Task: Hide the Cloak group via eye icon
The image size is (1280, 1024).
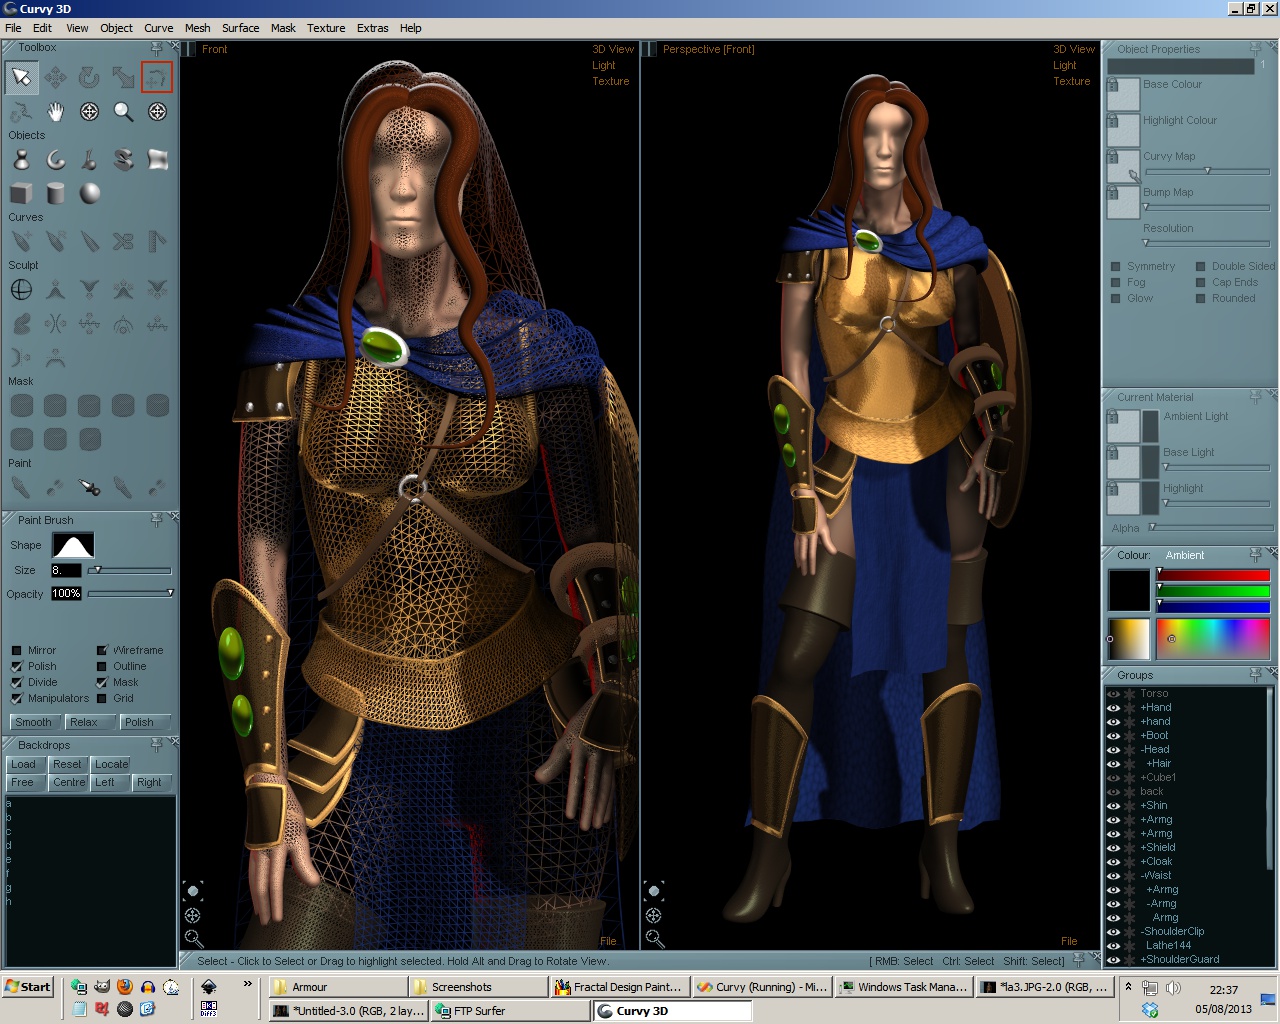Action: [x=1113, y=861]
